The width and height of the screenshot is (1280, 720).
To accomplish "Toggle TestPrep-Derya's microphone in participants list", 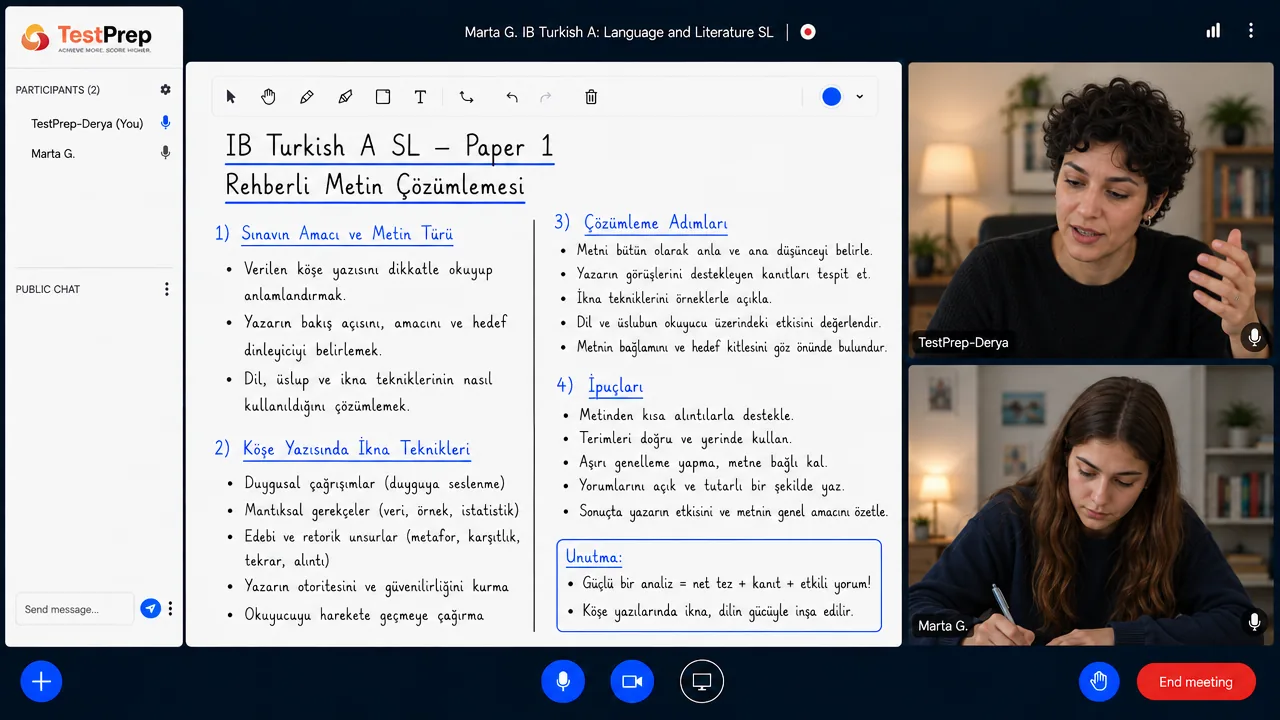I will [x=166, y=123].
